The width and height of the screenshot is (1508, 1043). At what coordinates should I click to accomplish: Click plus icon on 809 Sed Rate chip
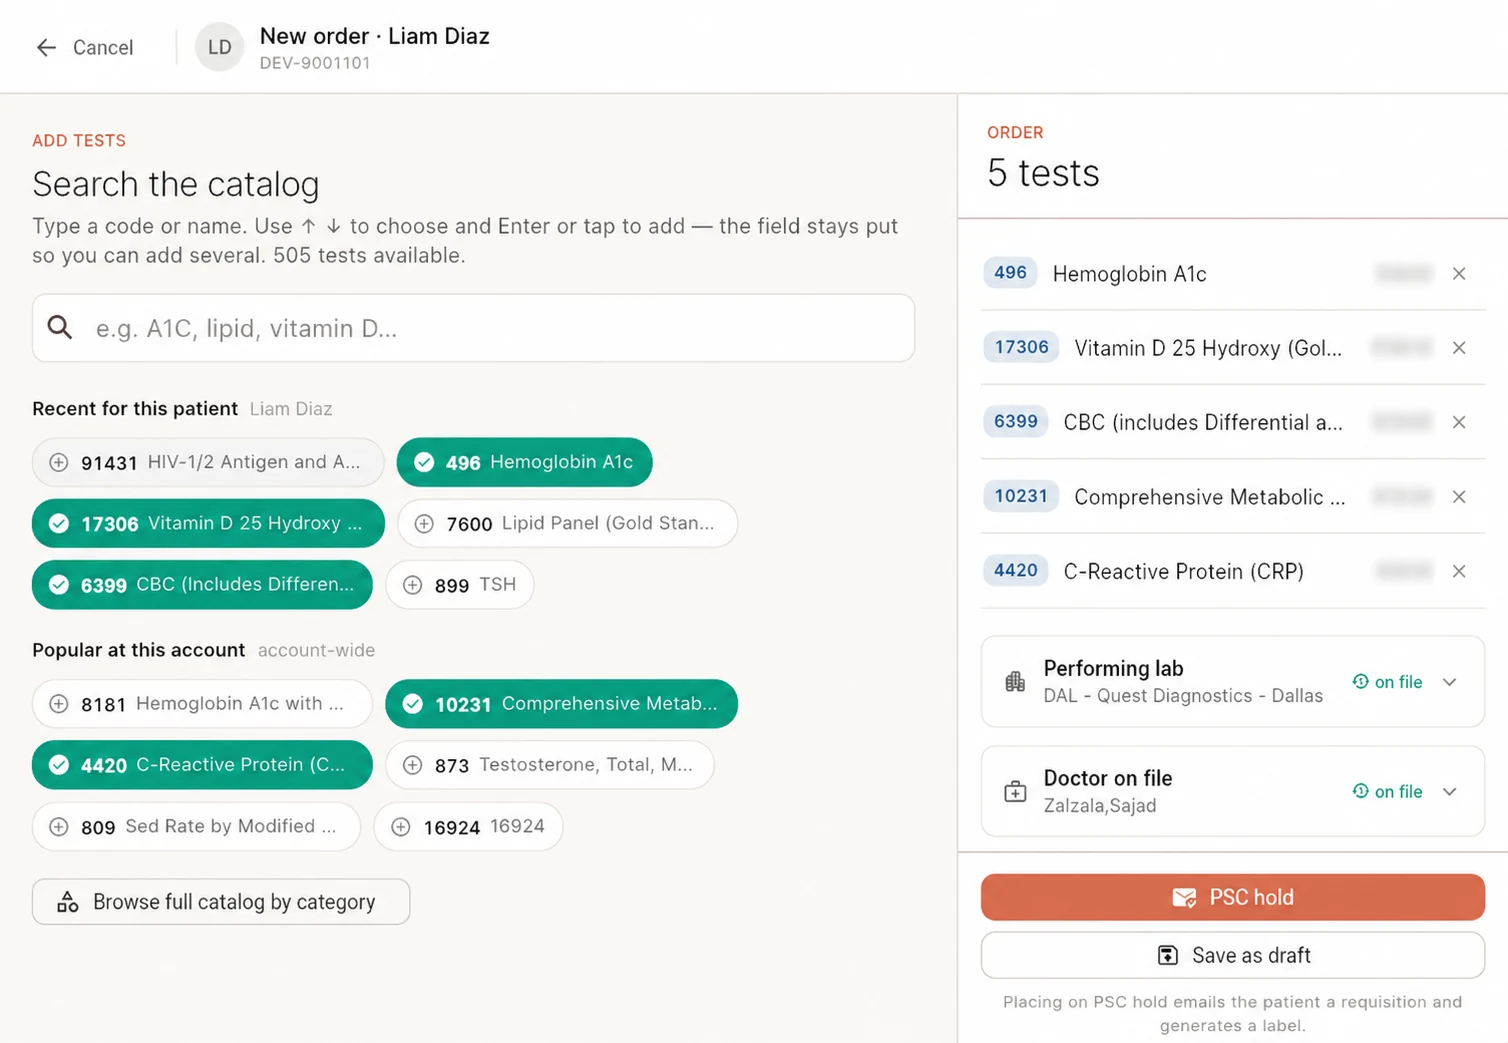59,827
